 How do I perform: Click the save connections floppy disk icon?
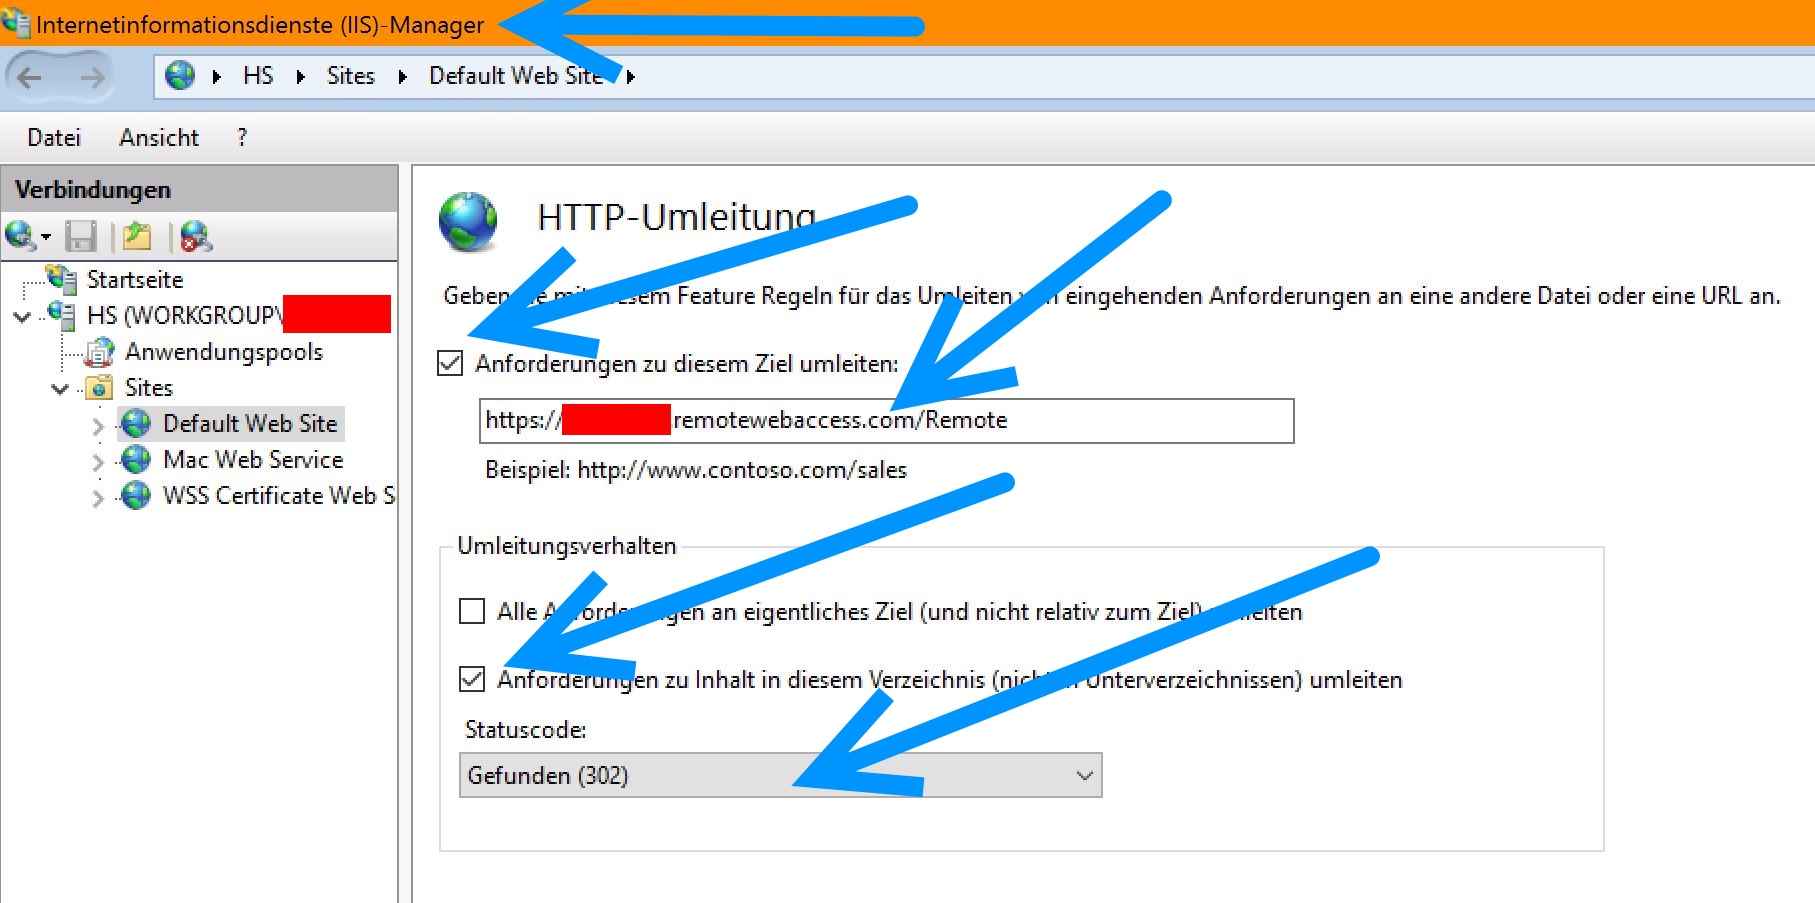pos(83,237)
